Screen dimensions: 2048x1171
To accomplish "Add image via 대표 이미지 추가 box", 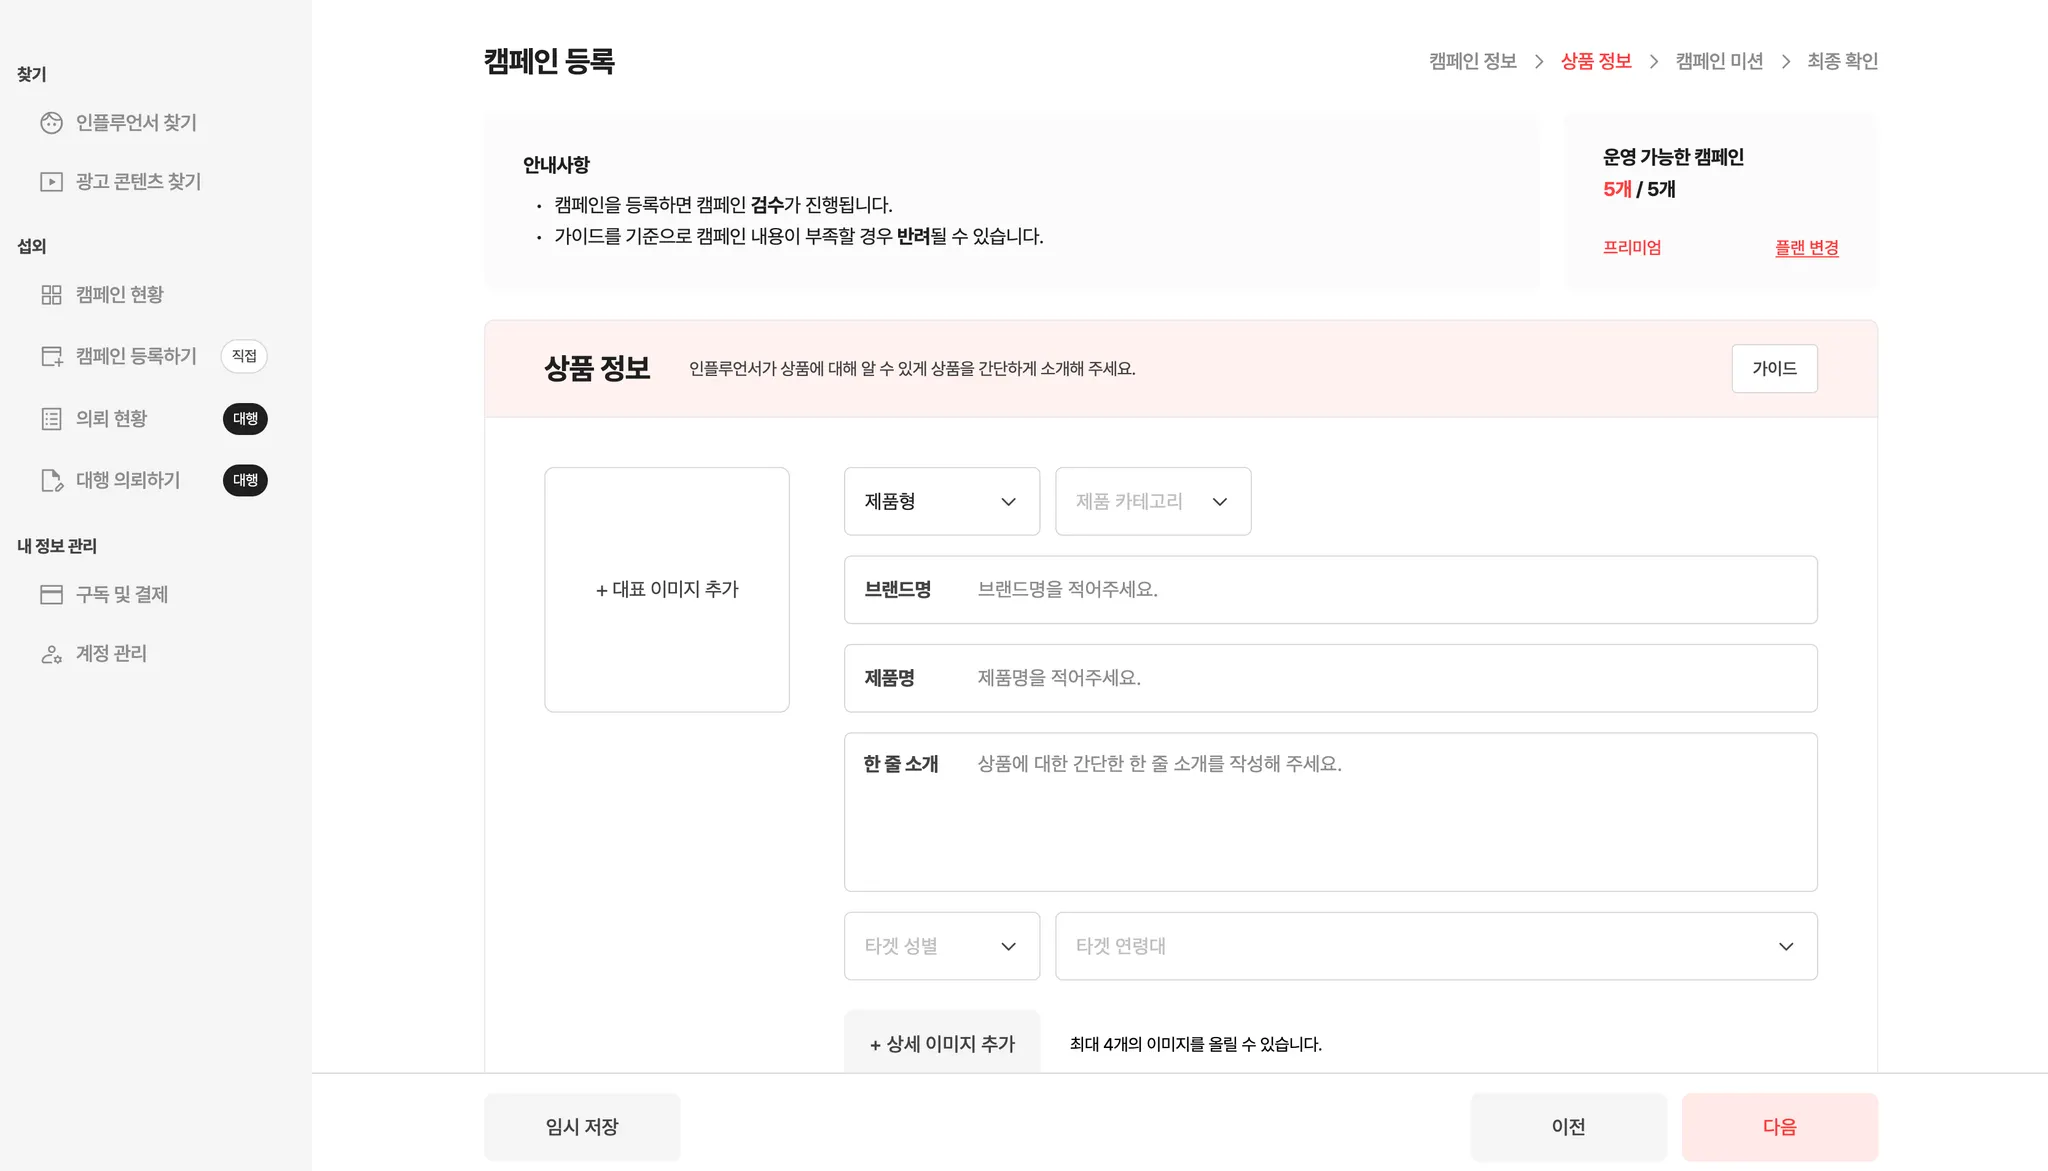I will click(667, 590).
